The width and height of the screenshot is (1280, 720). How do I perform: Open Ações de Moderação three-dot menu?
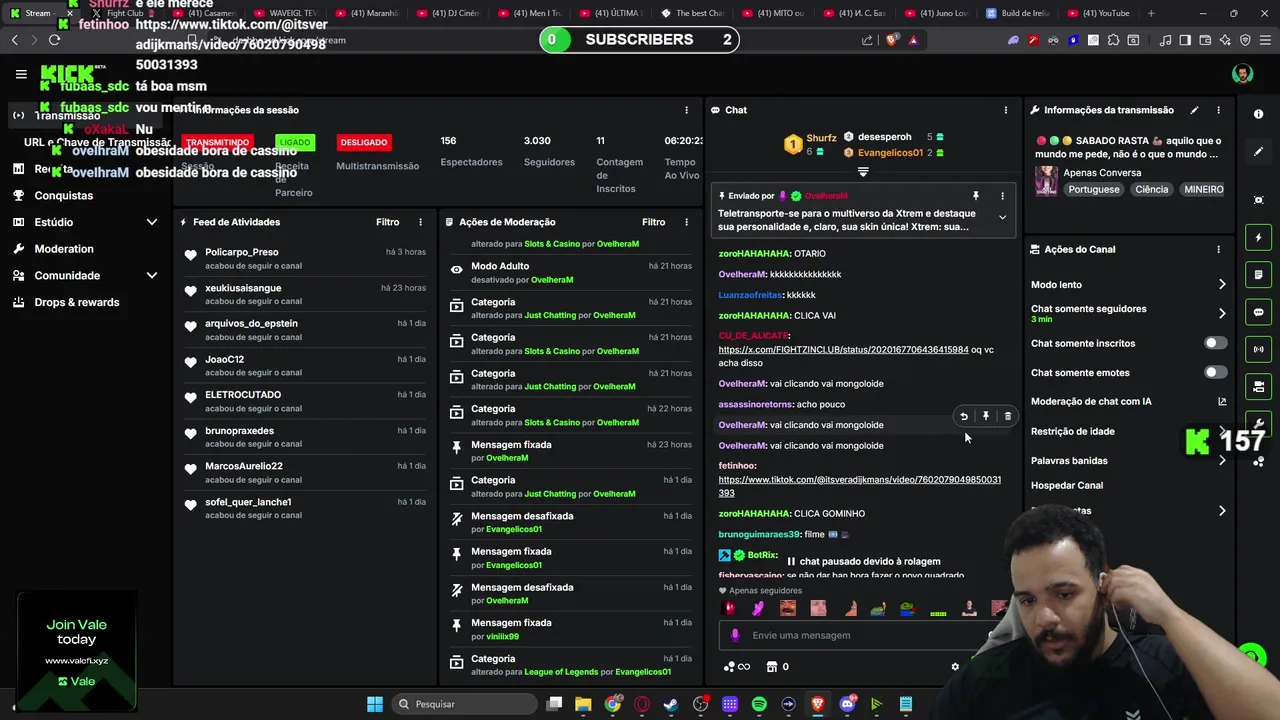pyautogui.click(x=686, y=222)
